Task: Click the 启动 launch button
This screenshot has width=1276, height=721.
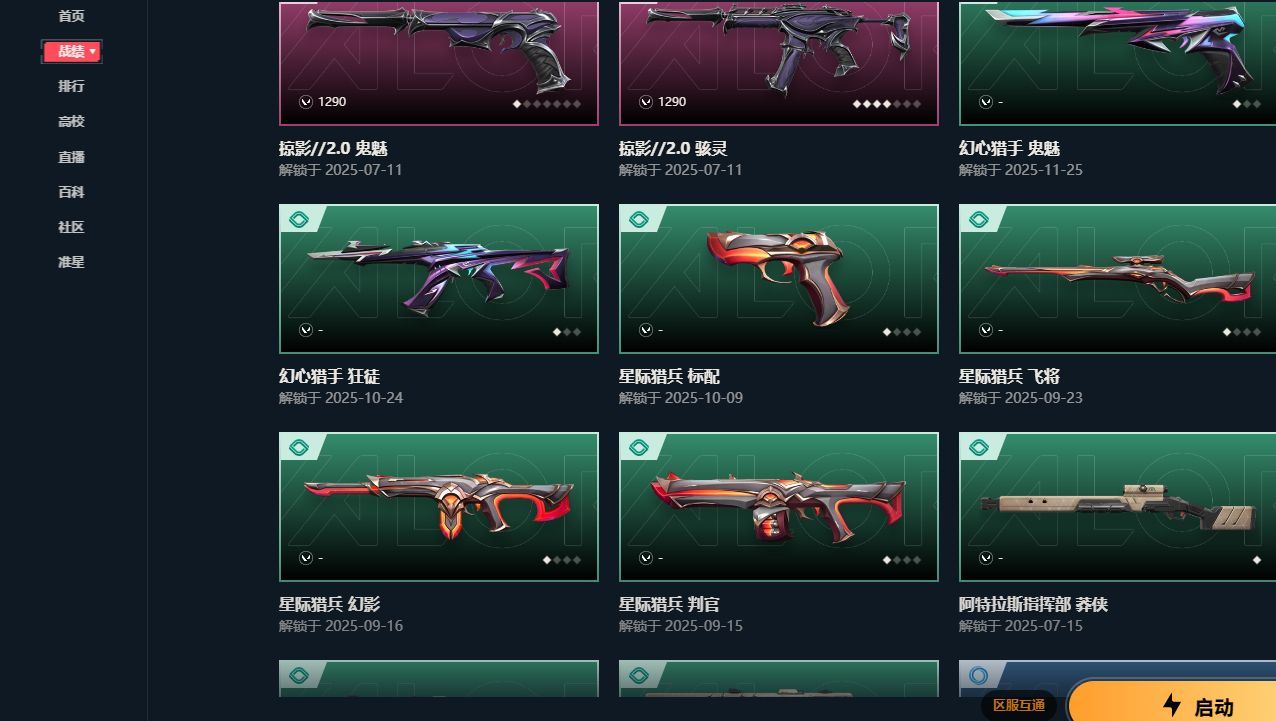Action: pos(1172,702)
